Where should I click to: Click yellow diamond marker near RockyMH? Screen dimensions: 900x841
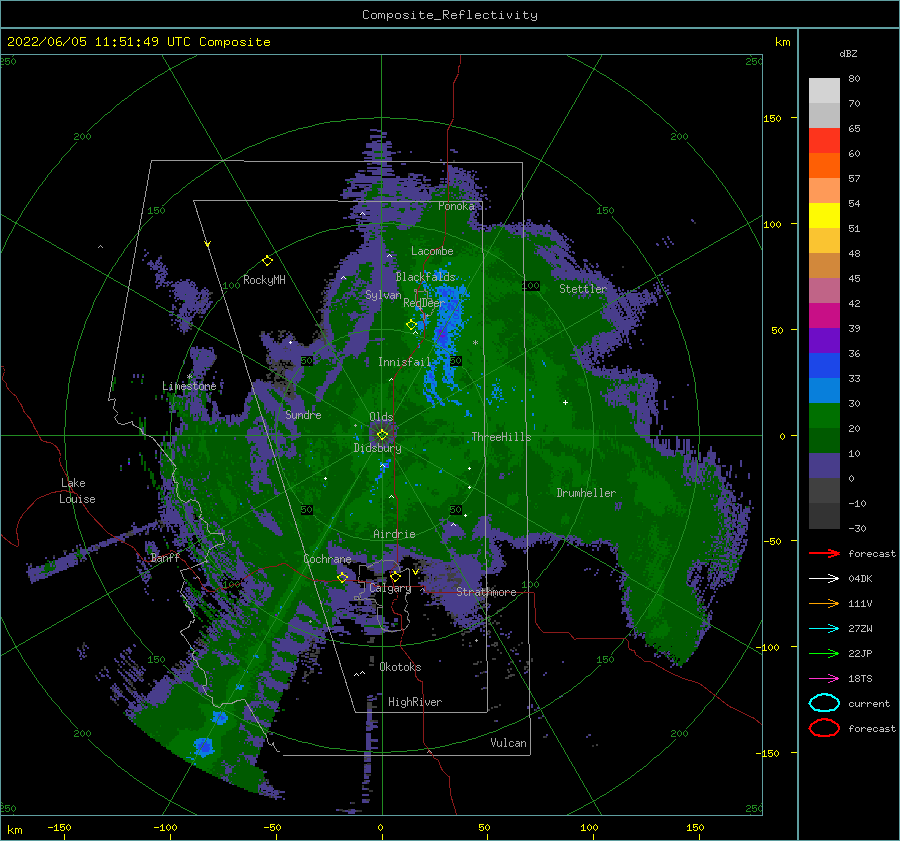pos(267,261)
